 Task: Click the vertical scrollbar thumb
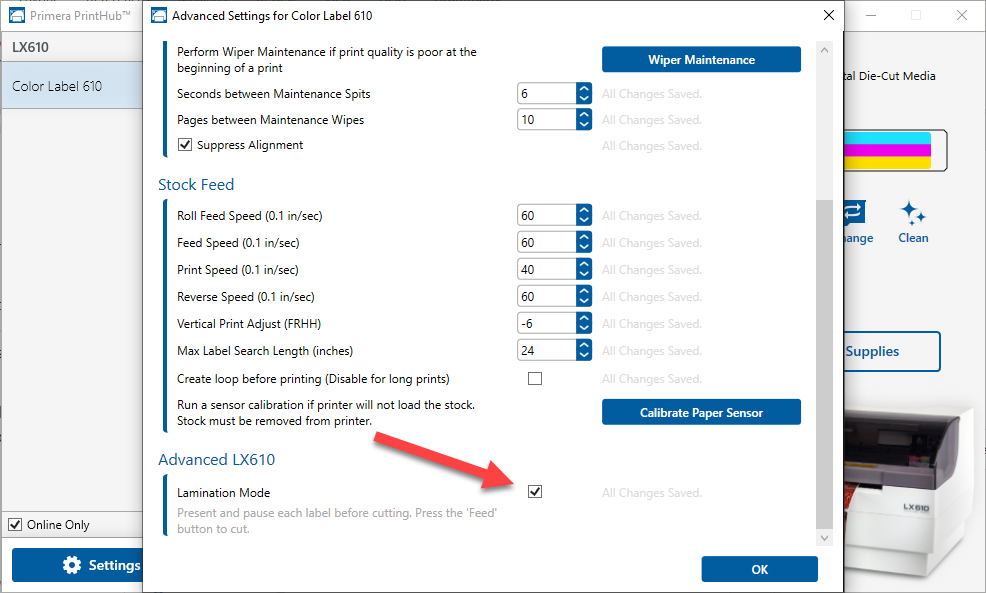(824, 364)
